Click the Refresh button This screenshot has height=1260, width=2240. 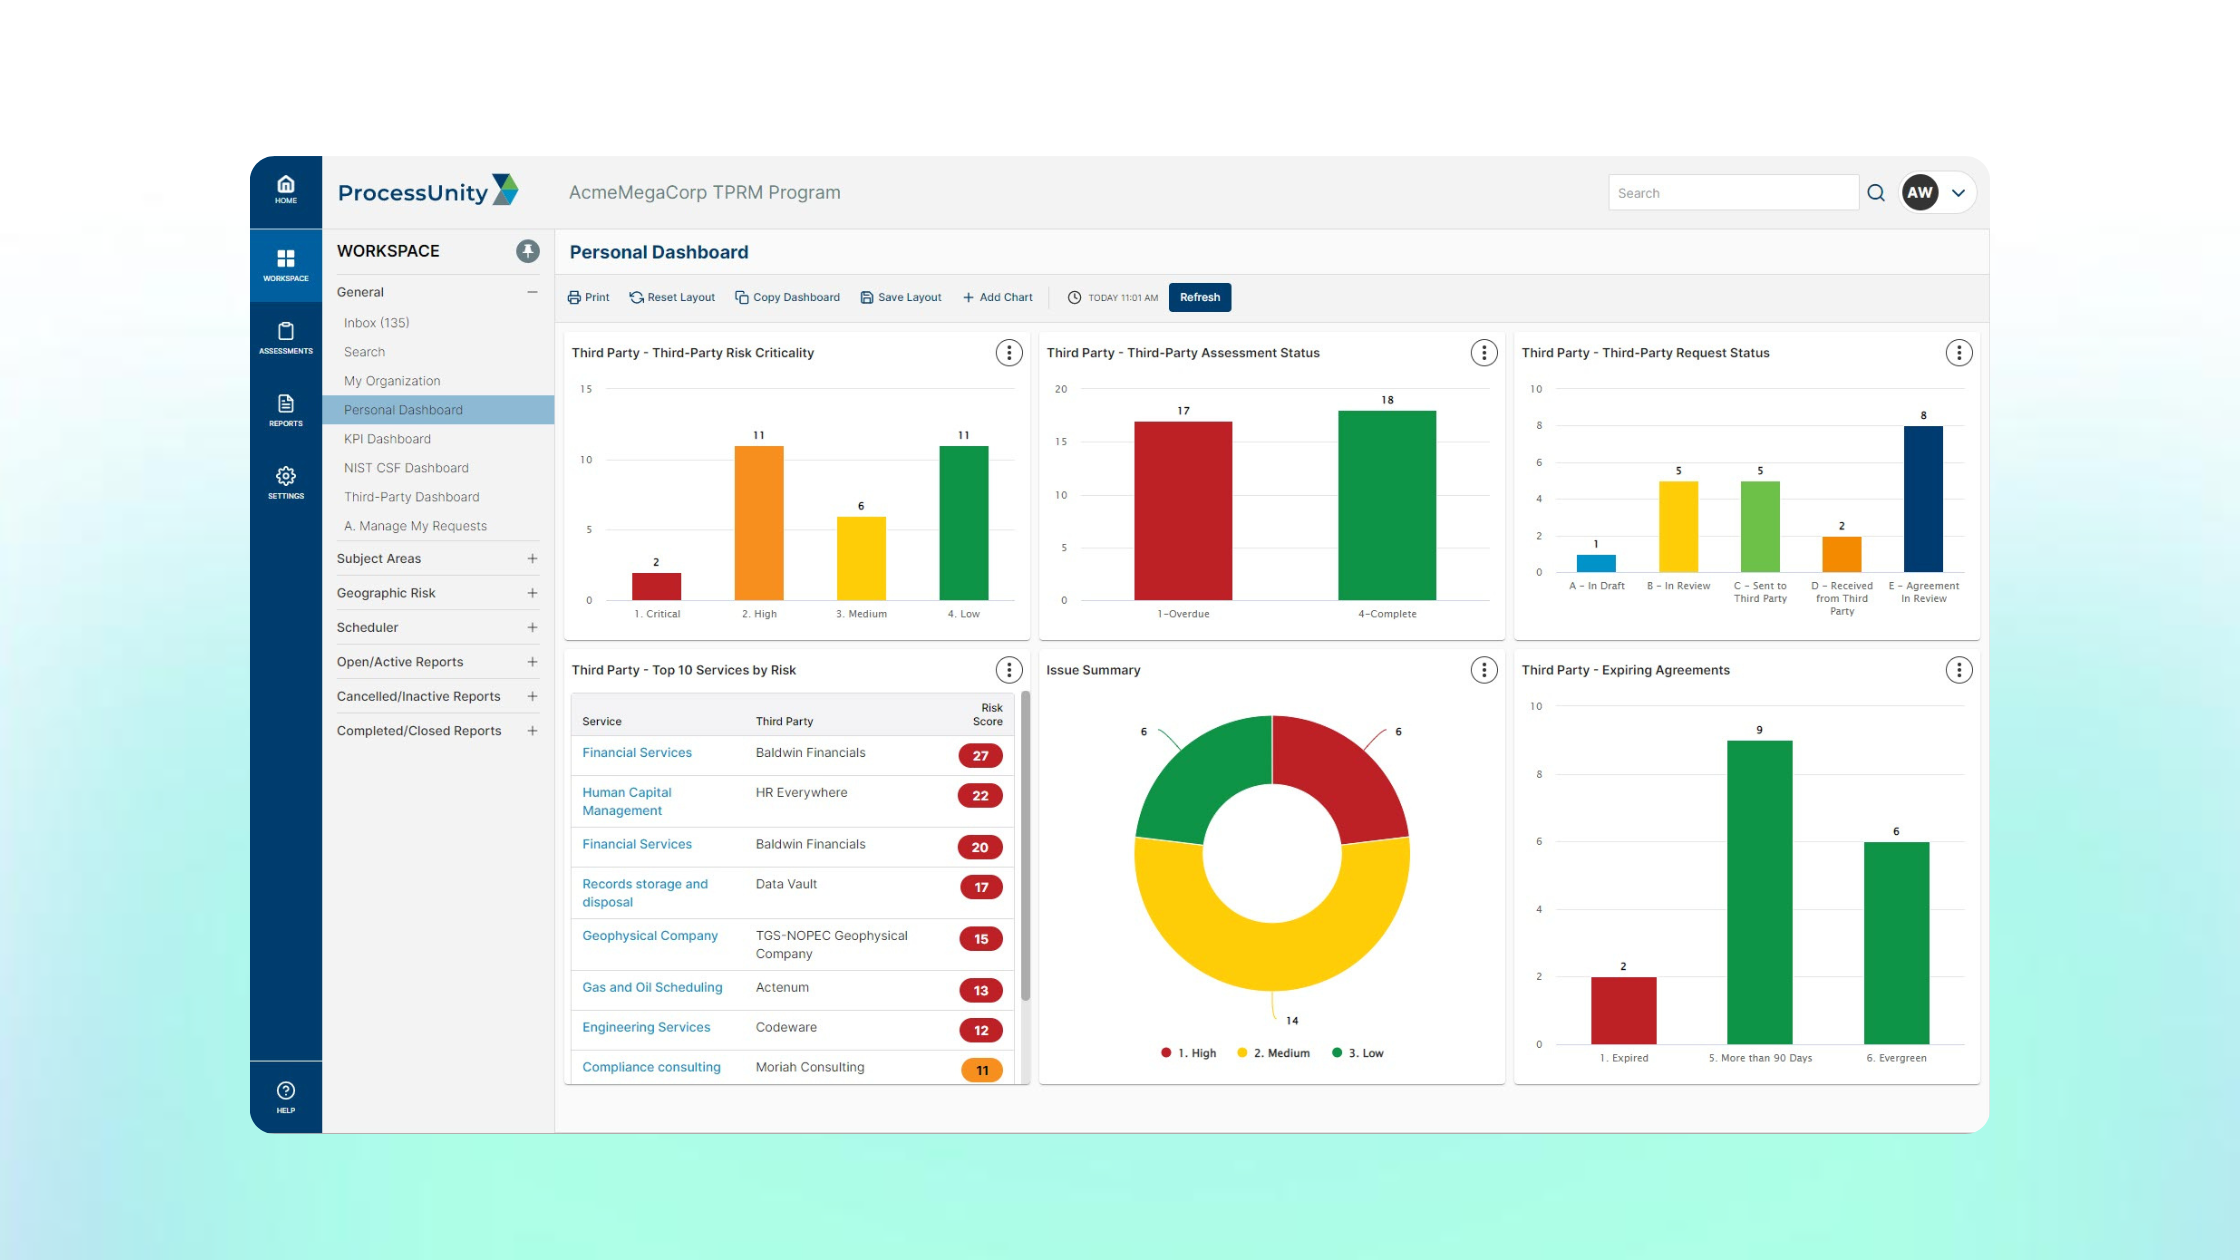point(1200,297)
